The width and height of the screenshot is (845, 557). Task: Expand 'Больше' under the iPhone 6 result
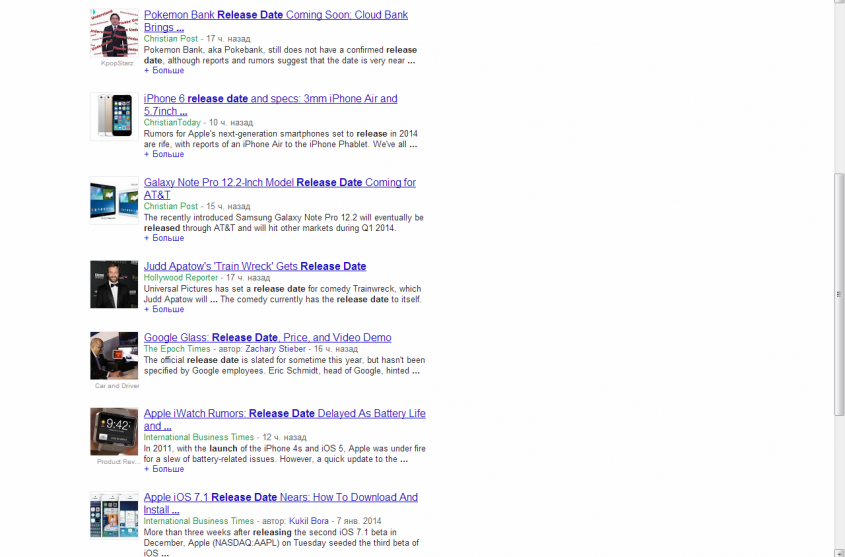coord(164,155)
